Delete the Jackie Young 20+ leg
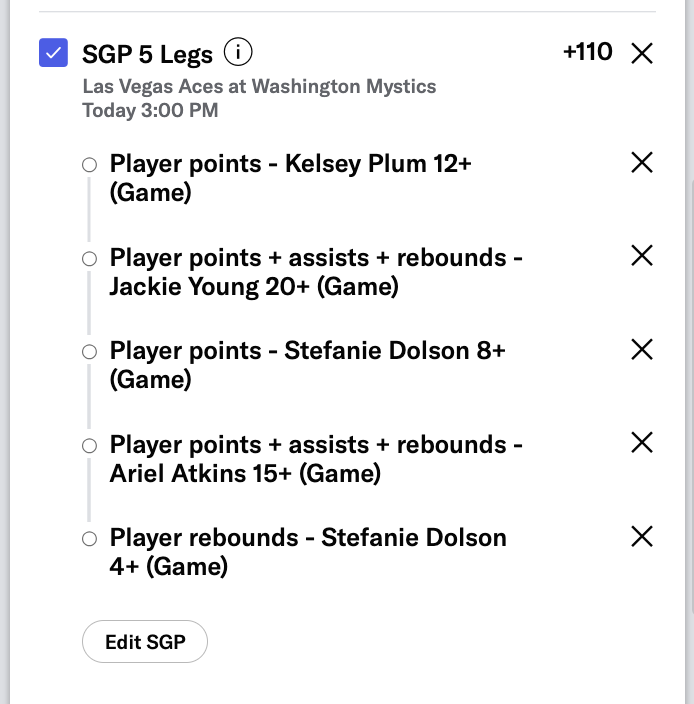 [x=642, y=256]
